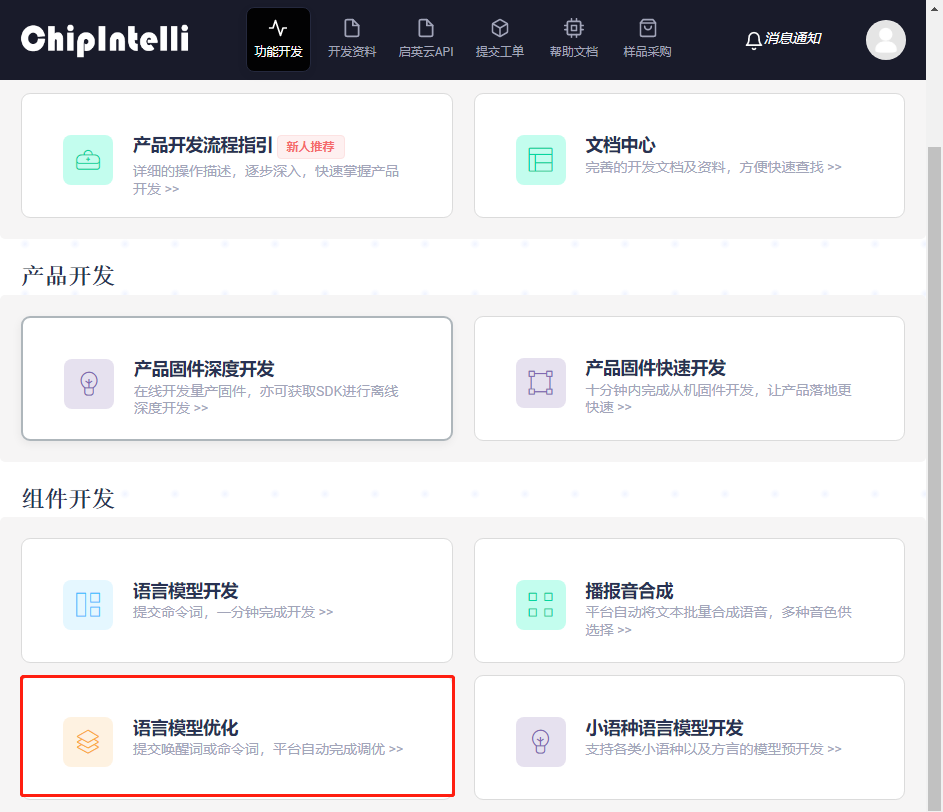This screenshot has width=943, height=812.
Task: Open the 产品固件深度开发 card title
Action: [204, 369]
